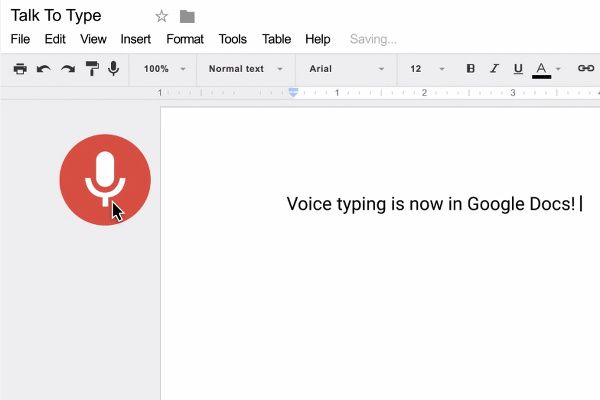Undo the last action
600x400 pixels.
(44, 69)
